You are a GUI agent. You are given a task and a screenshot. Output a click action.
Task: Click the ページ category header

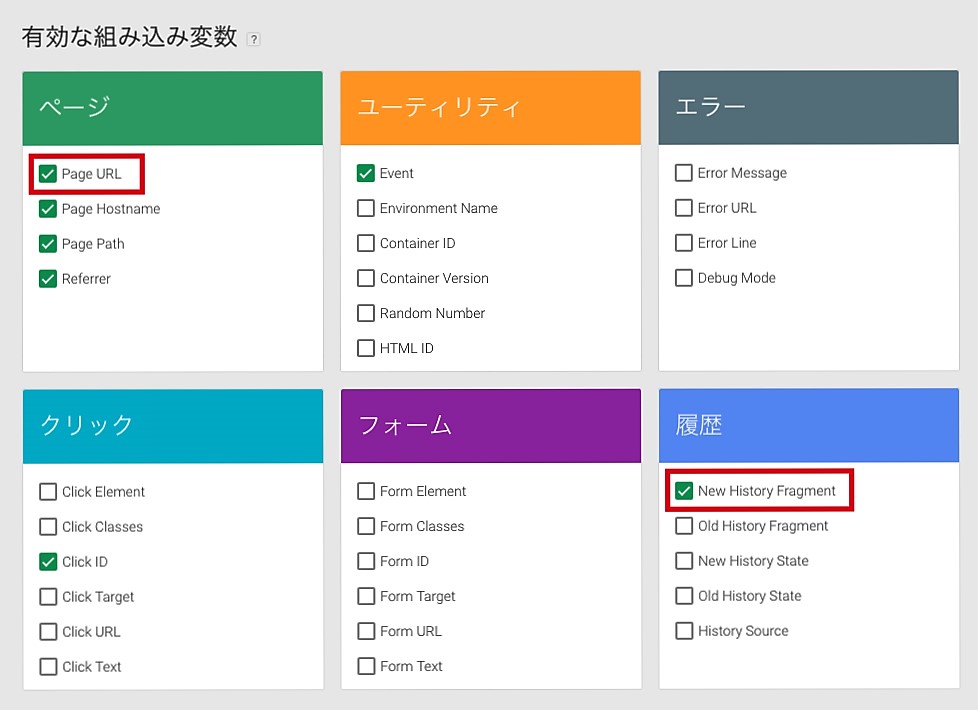[173, 108]
